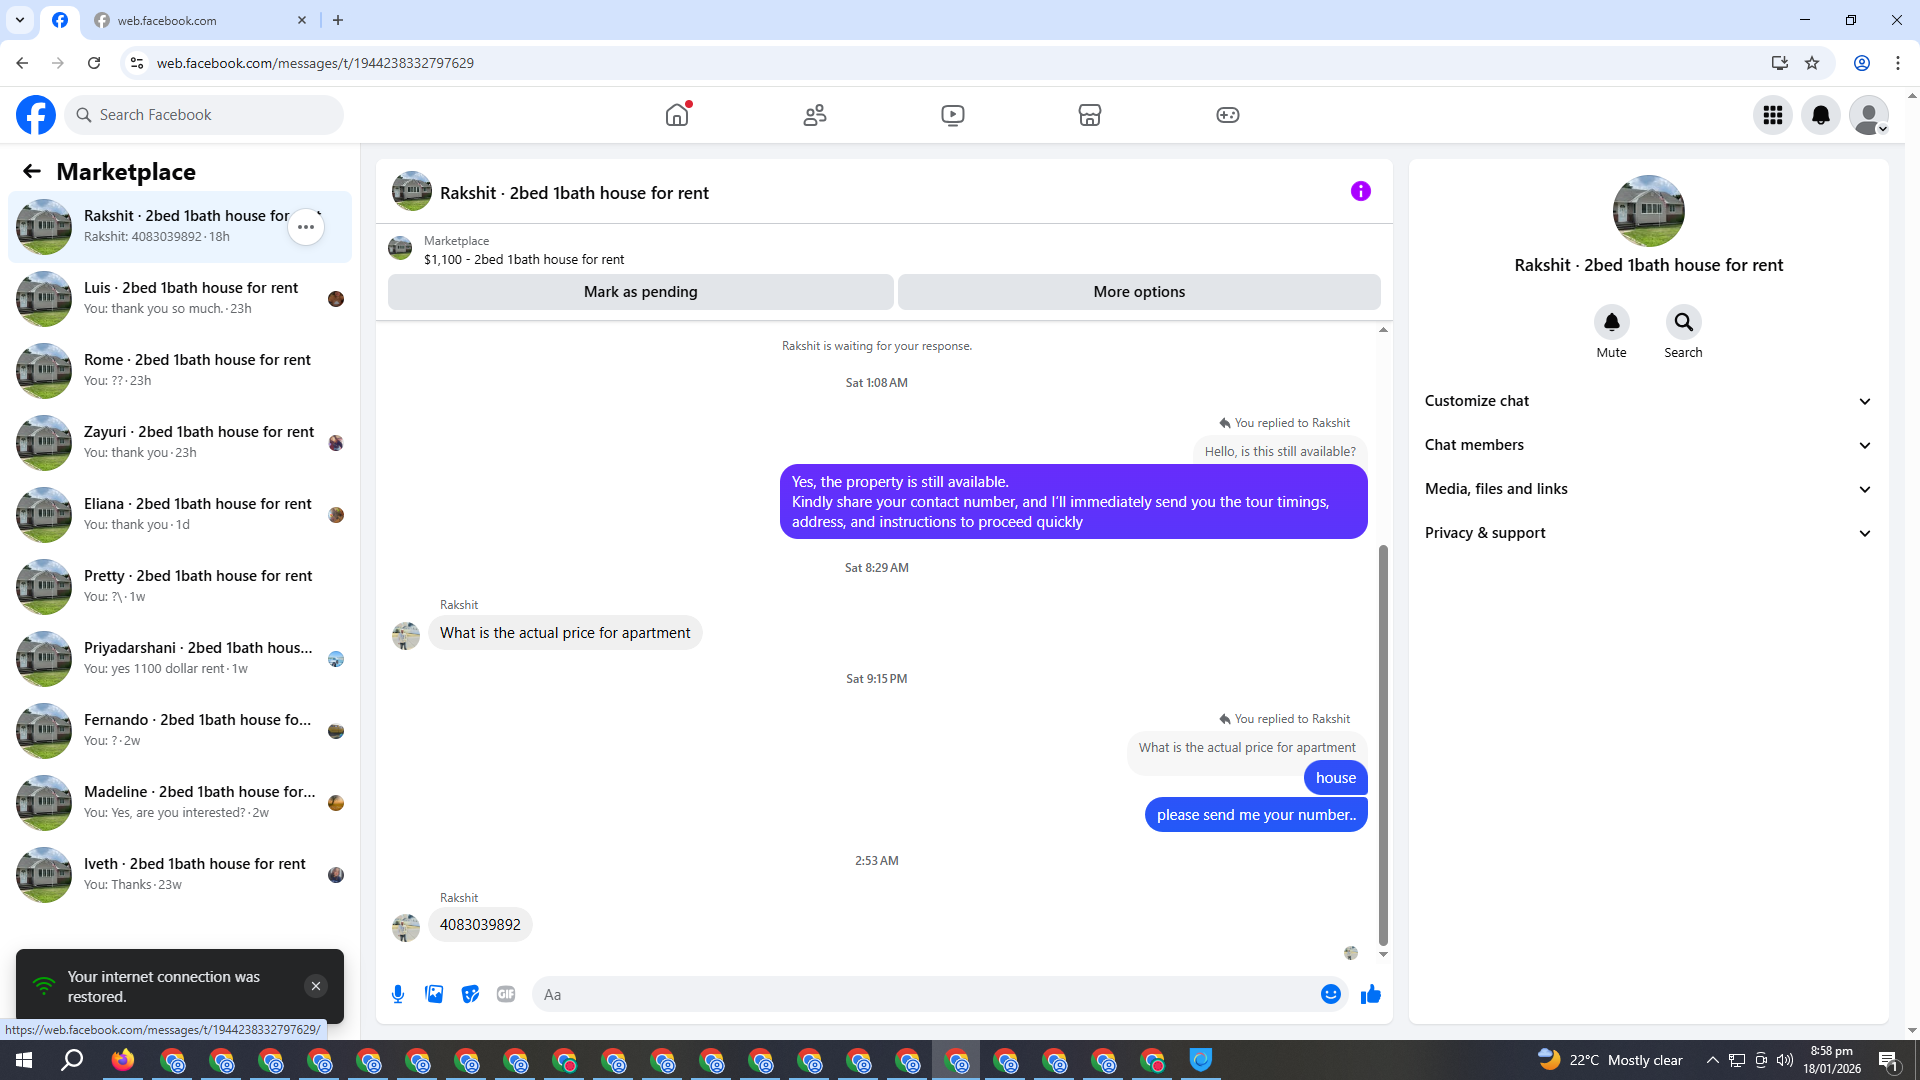The height and width of the screenshot is (1080, 1920).
Task: Expand Customize chat section
Action: pos(1647,401)
